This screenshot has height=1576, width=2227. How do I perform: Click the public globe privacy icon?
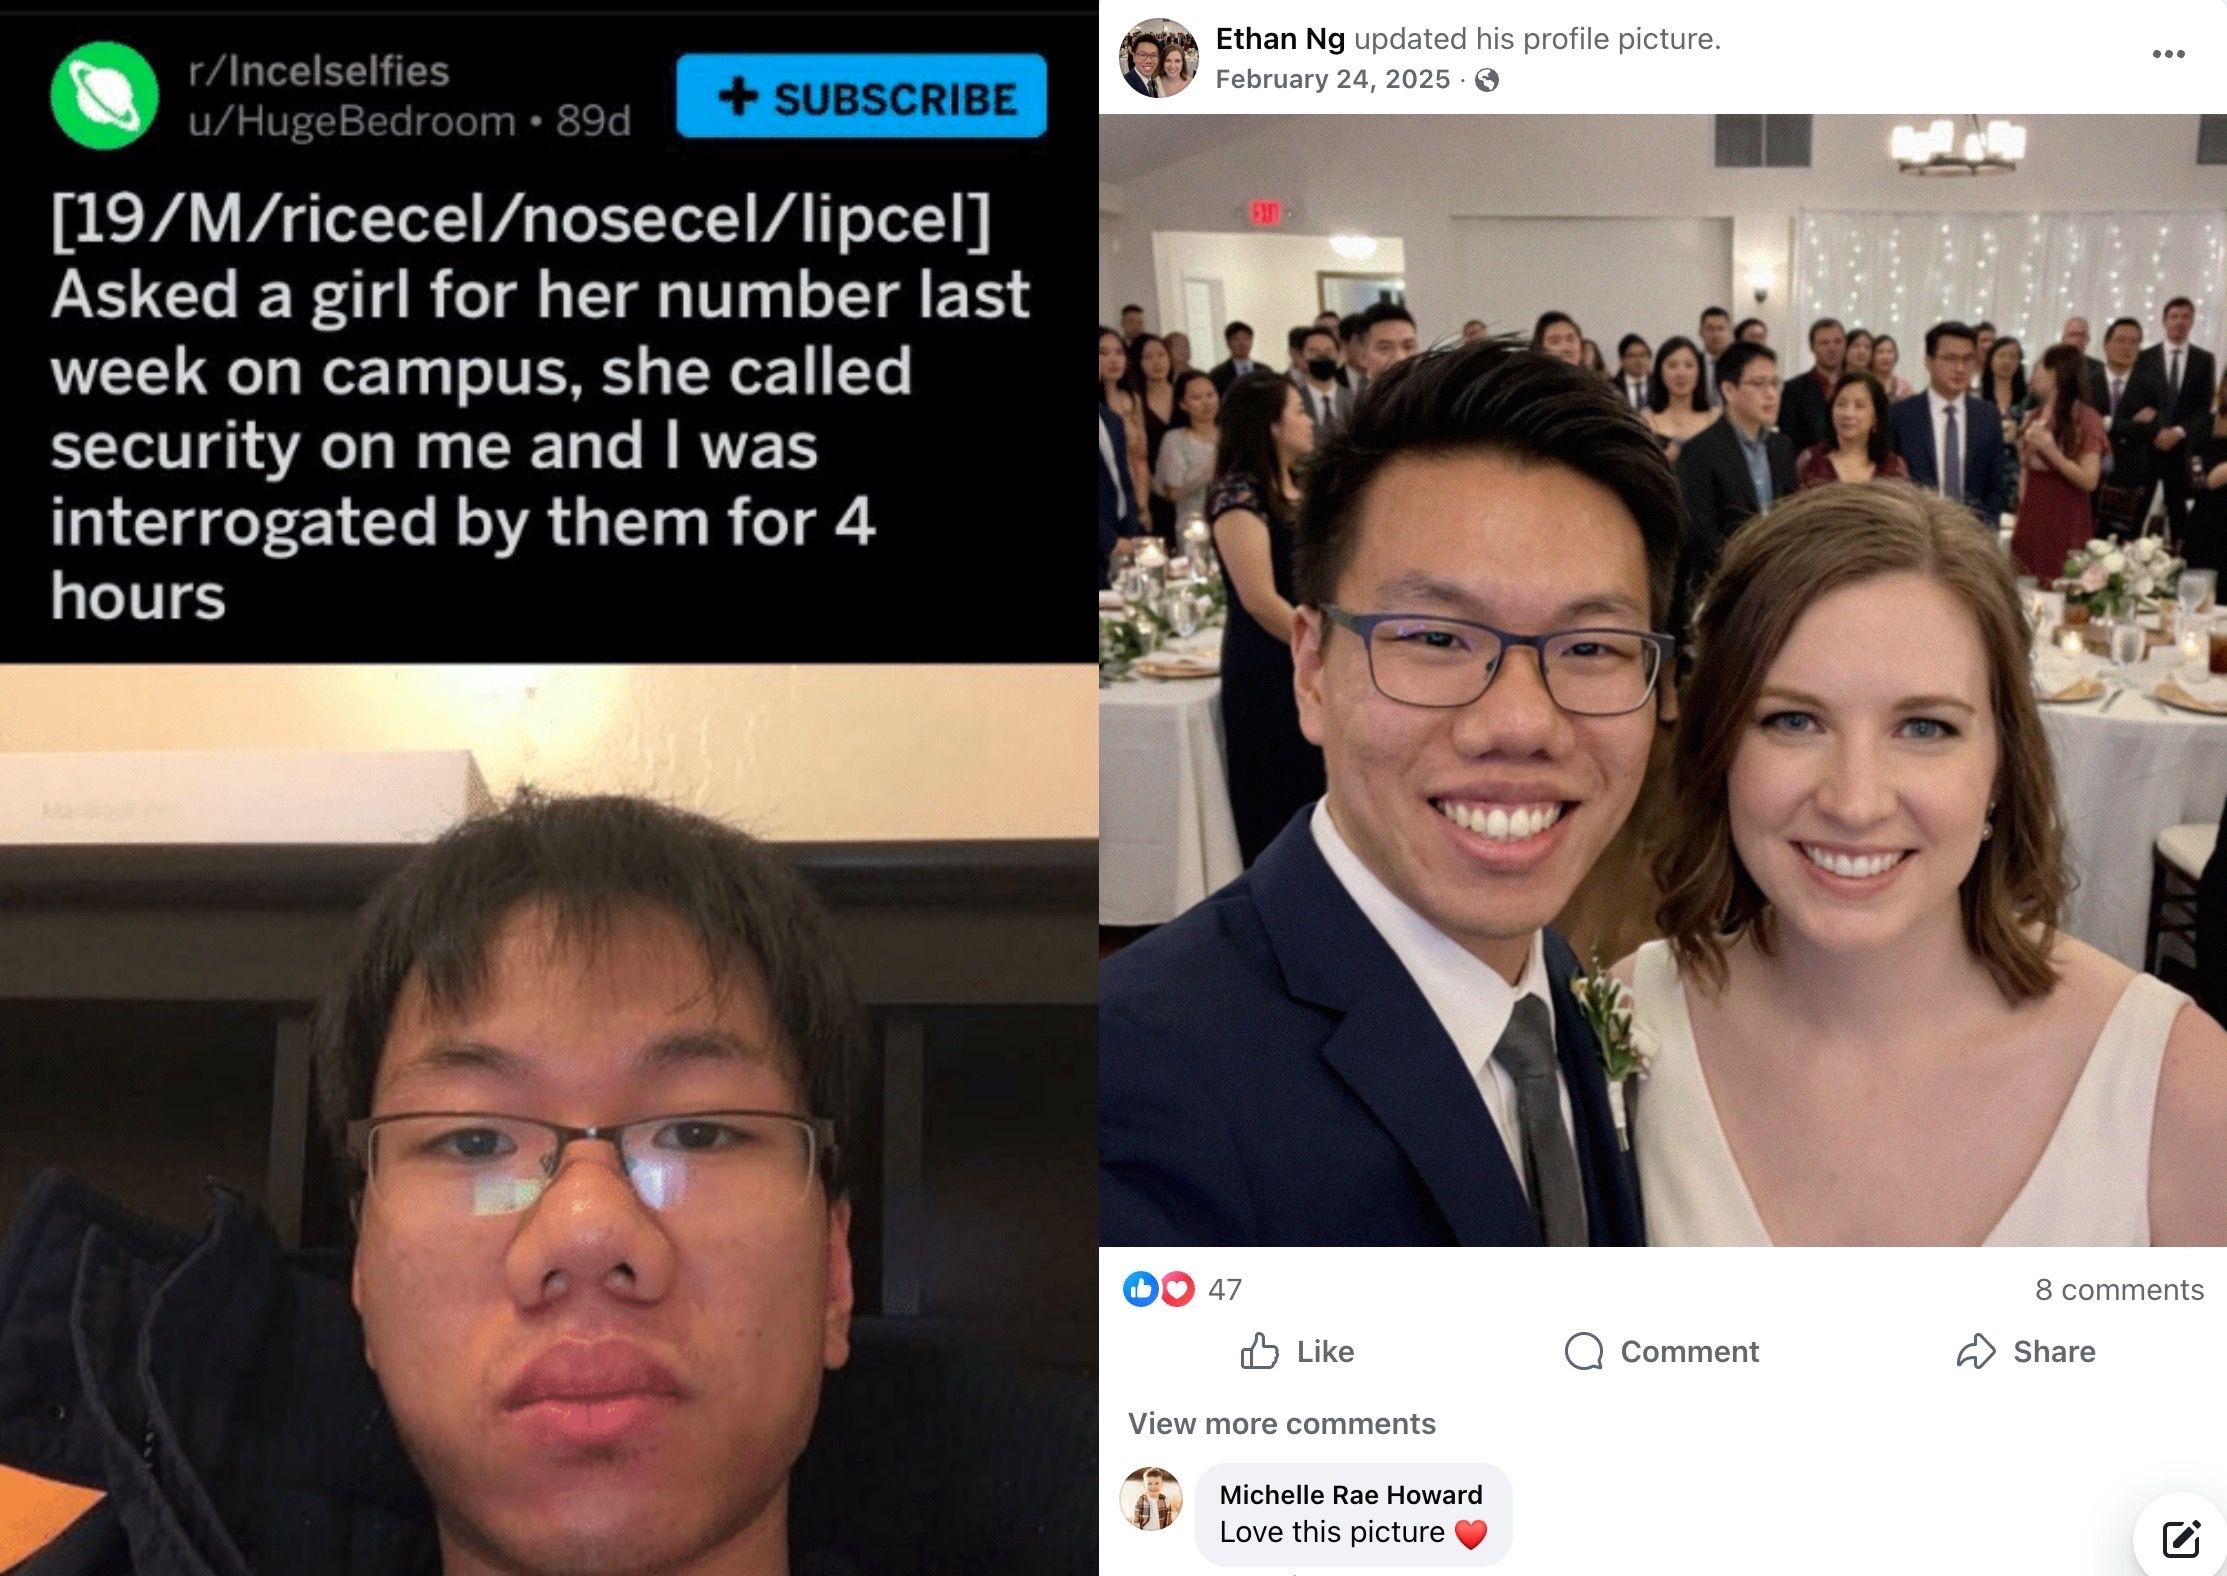1487,80
